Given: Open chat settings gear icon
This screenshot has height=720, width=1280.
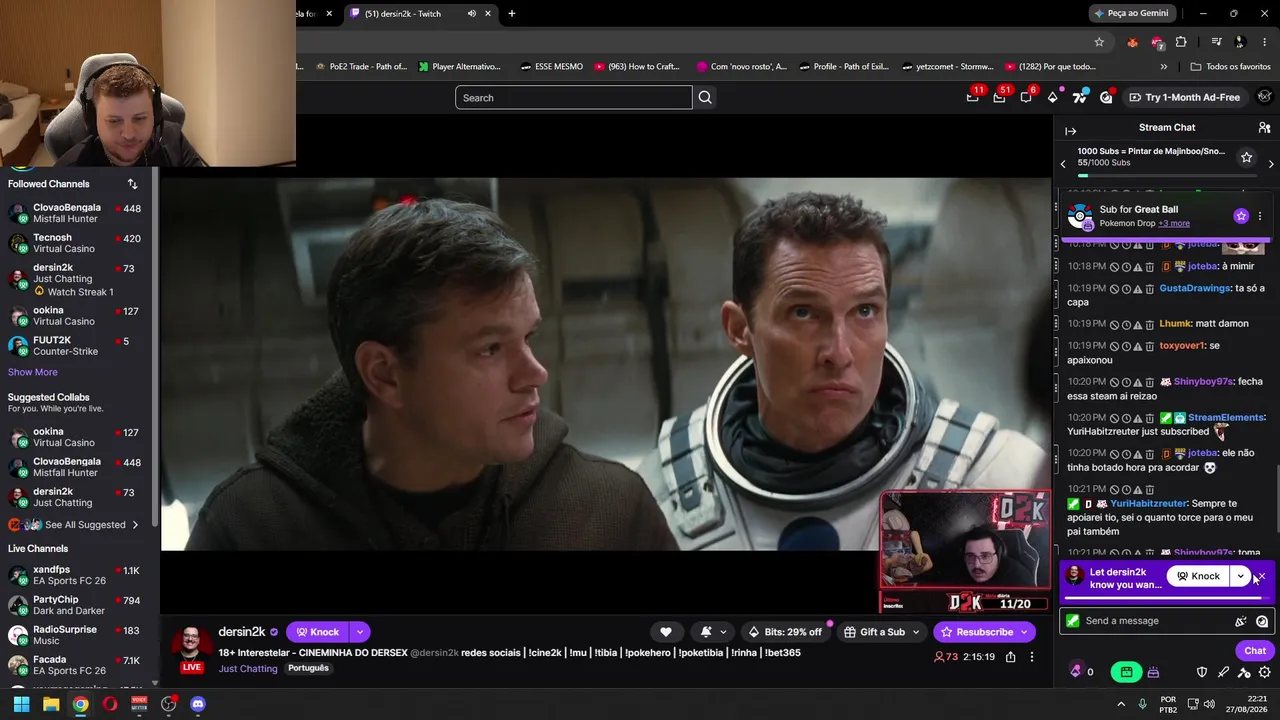Looking at the screenshot, I should tap(1265, 672).
